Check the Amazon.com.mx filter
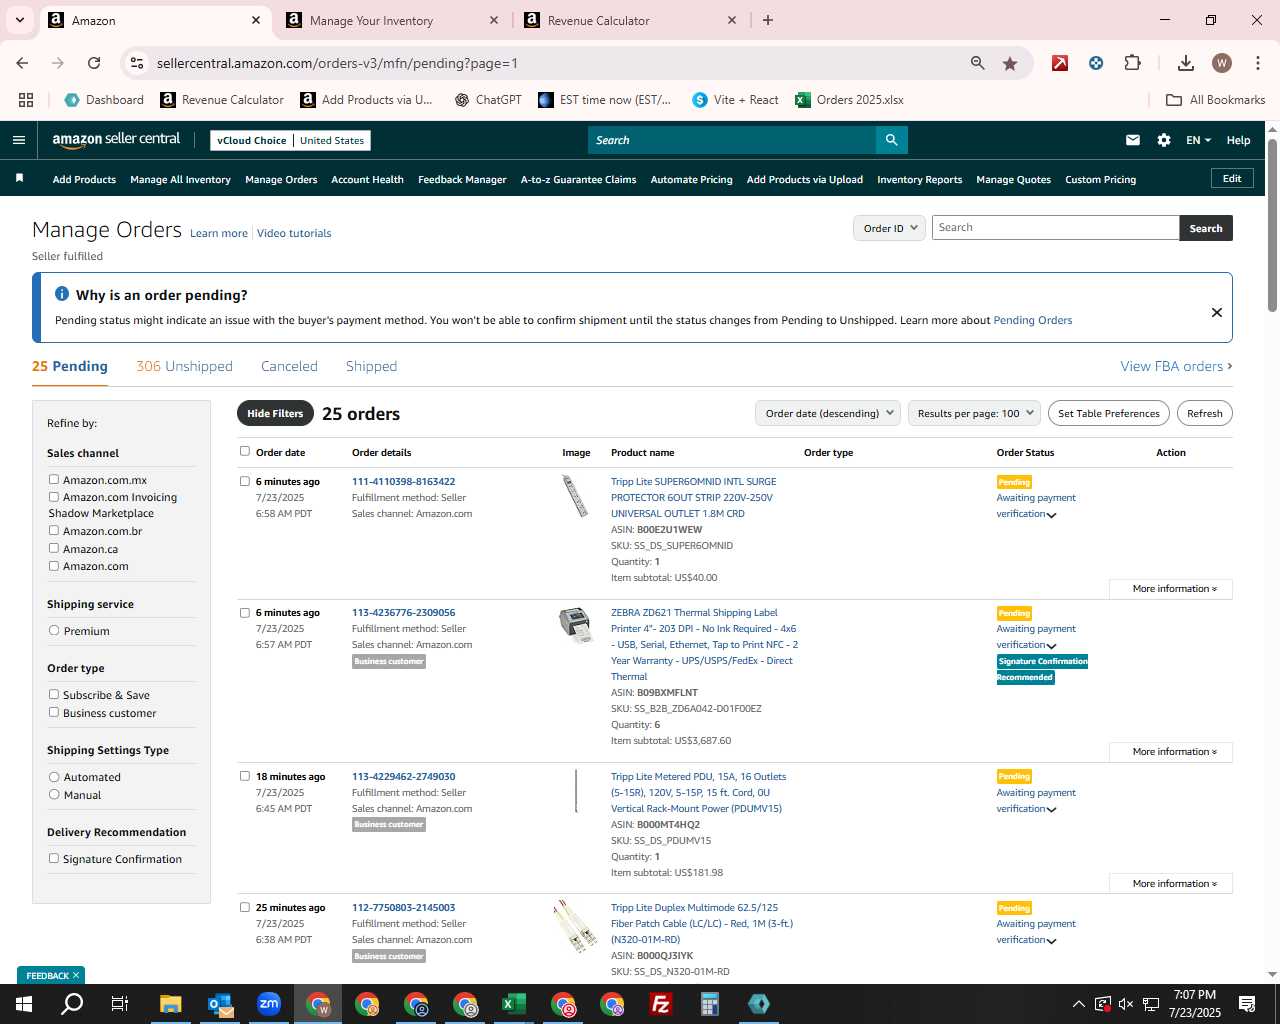The height and width of the screenshot is (1024, 1280). pos(54,479)
